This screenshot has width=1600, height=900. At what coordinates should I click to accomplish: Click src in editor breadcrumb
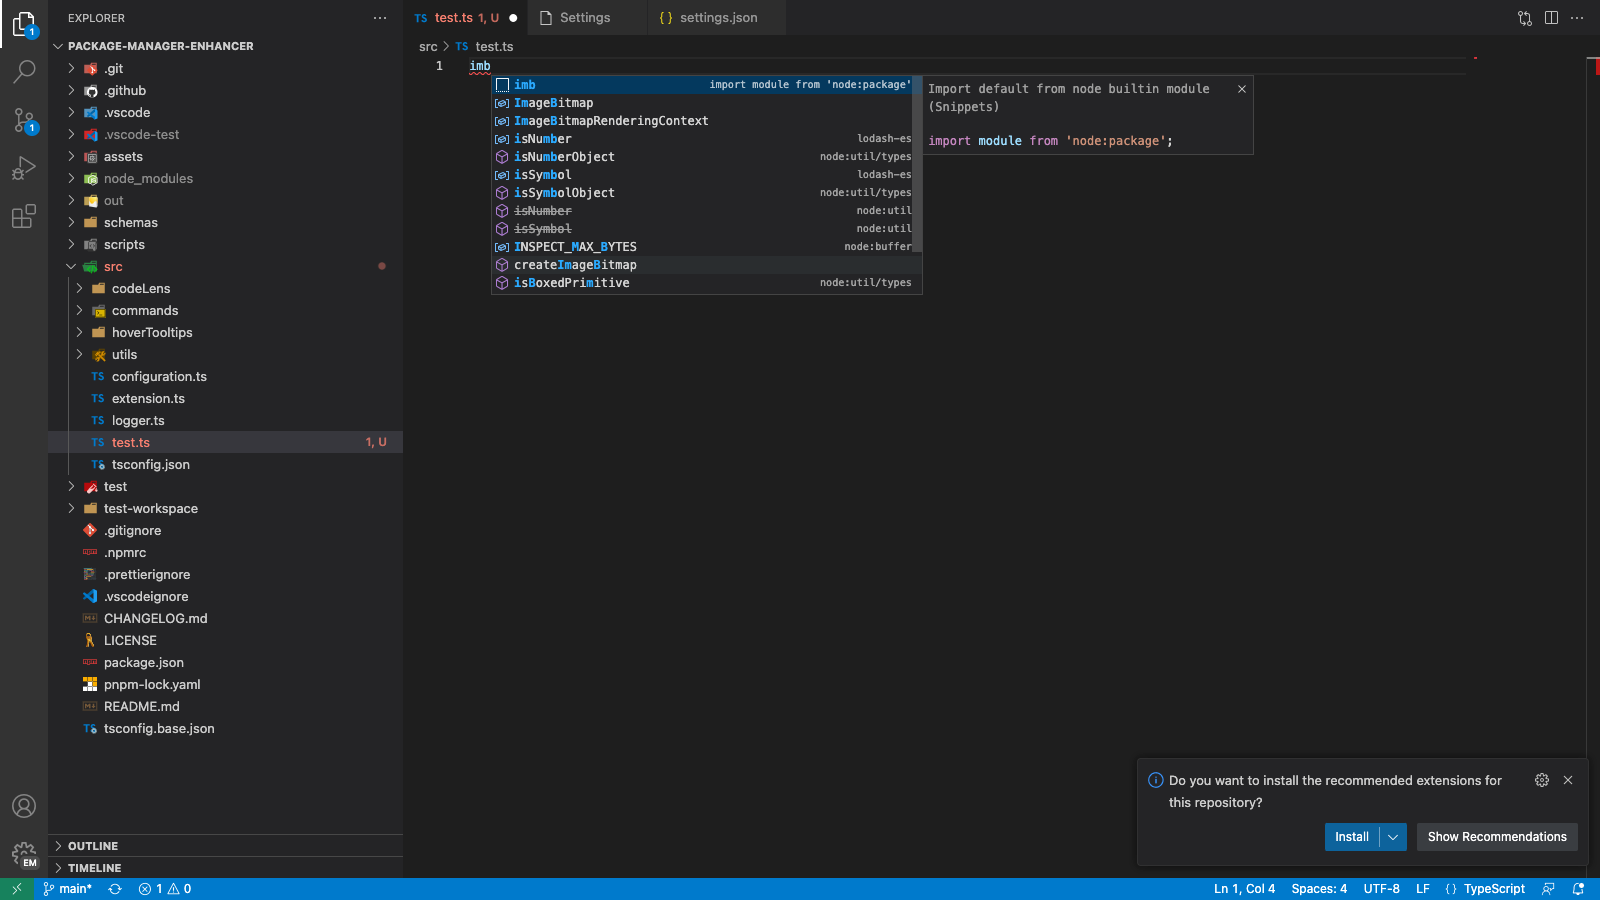point(428,47)
